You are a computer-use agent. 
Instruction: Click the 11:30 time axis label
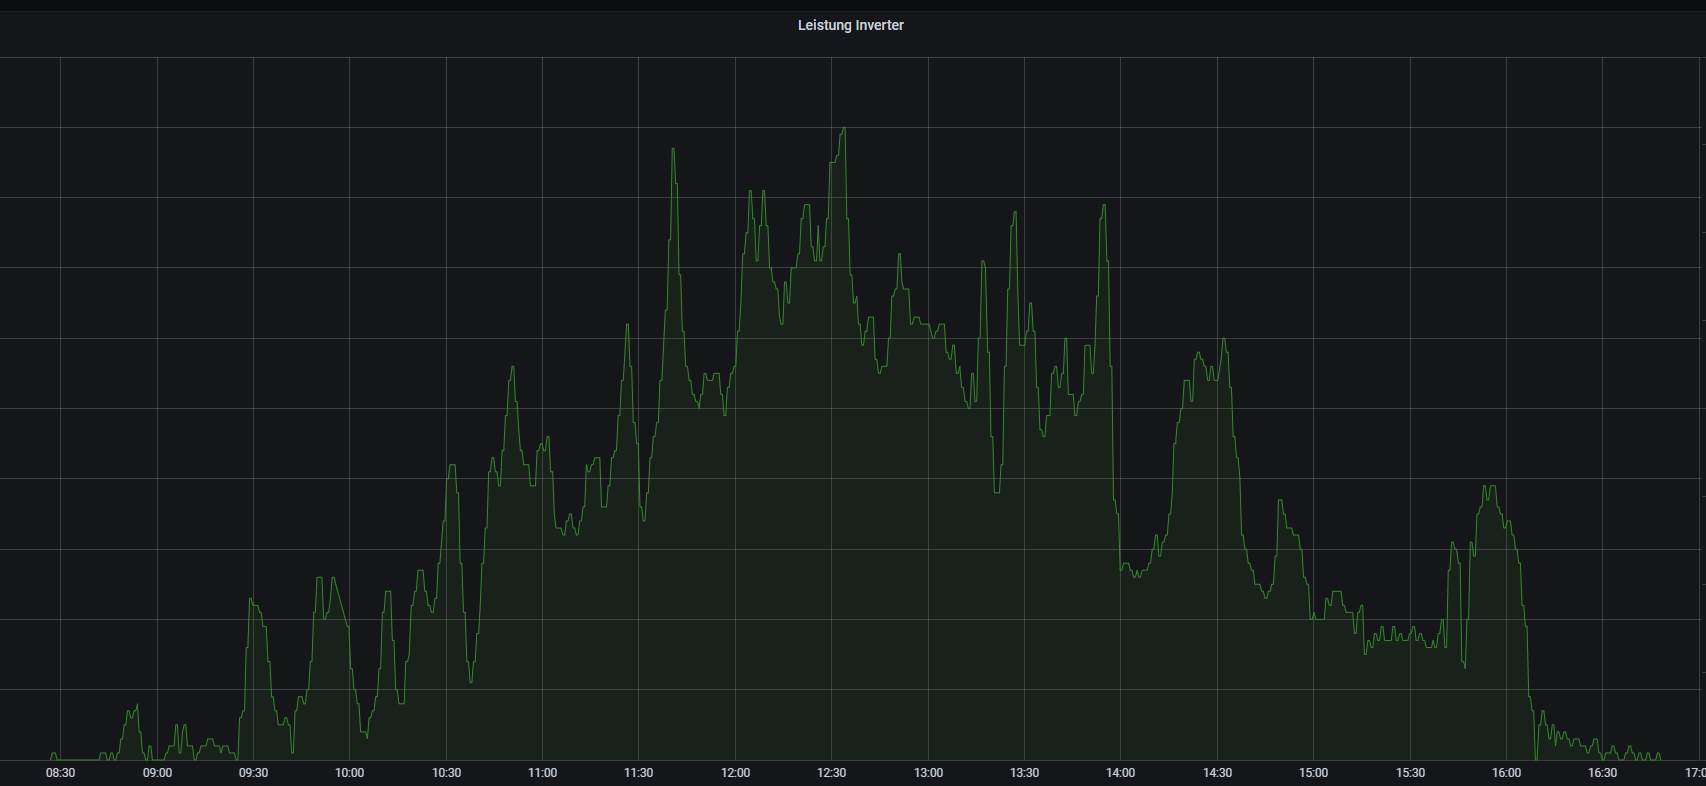638,773
